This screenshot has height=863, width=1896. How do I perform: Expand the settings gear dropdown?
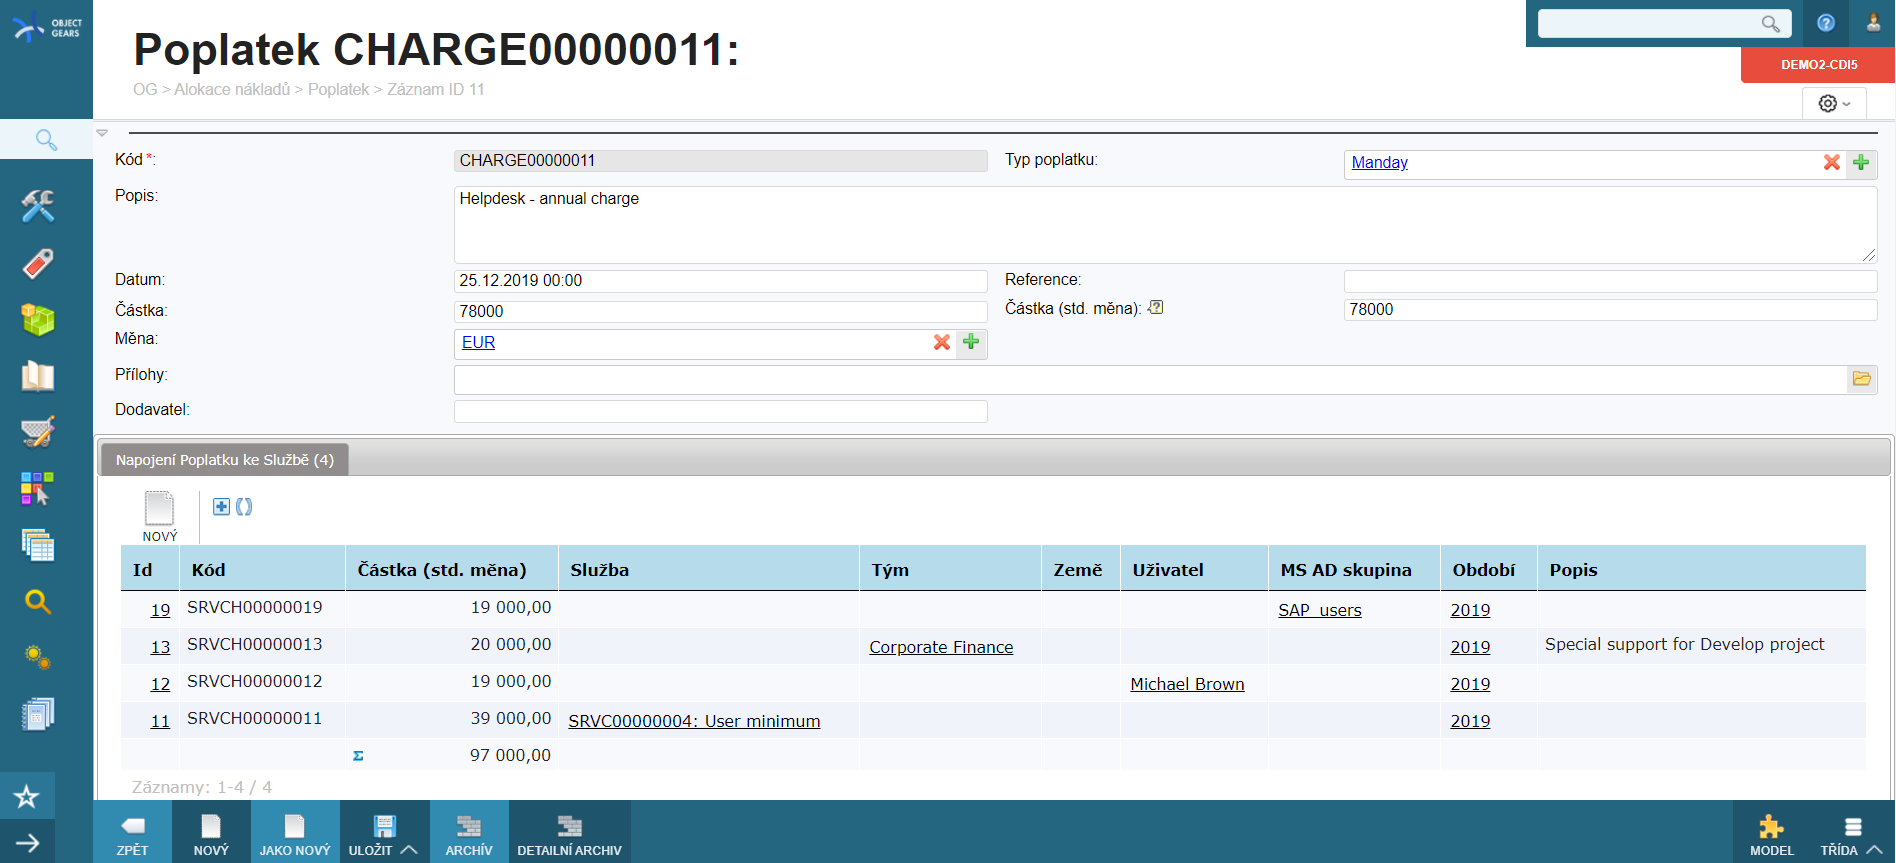(x=1834, y=104)
